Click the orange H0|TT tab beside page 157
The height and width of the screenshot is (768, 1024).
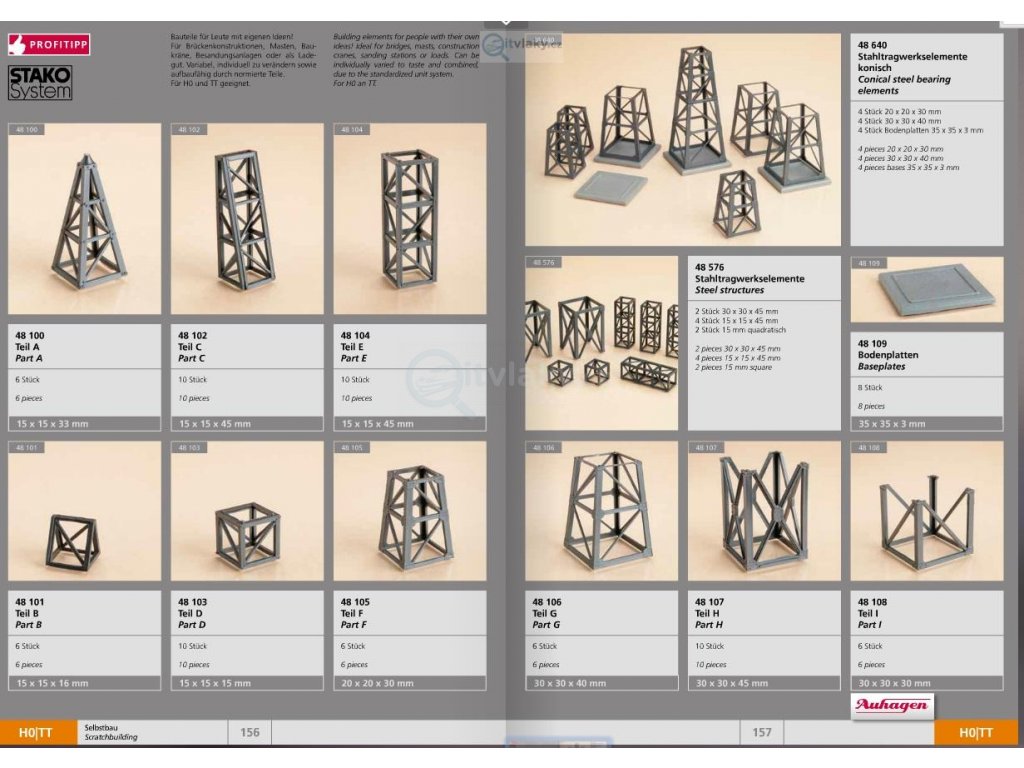976,732
